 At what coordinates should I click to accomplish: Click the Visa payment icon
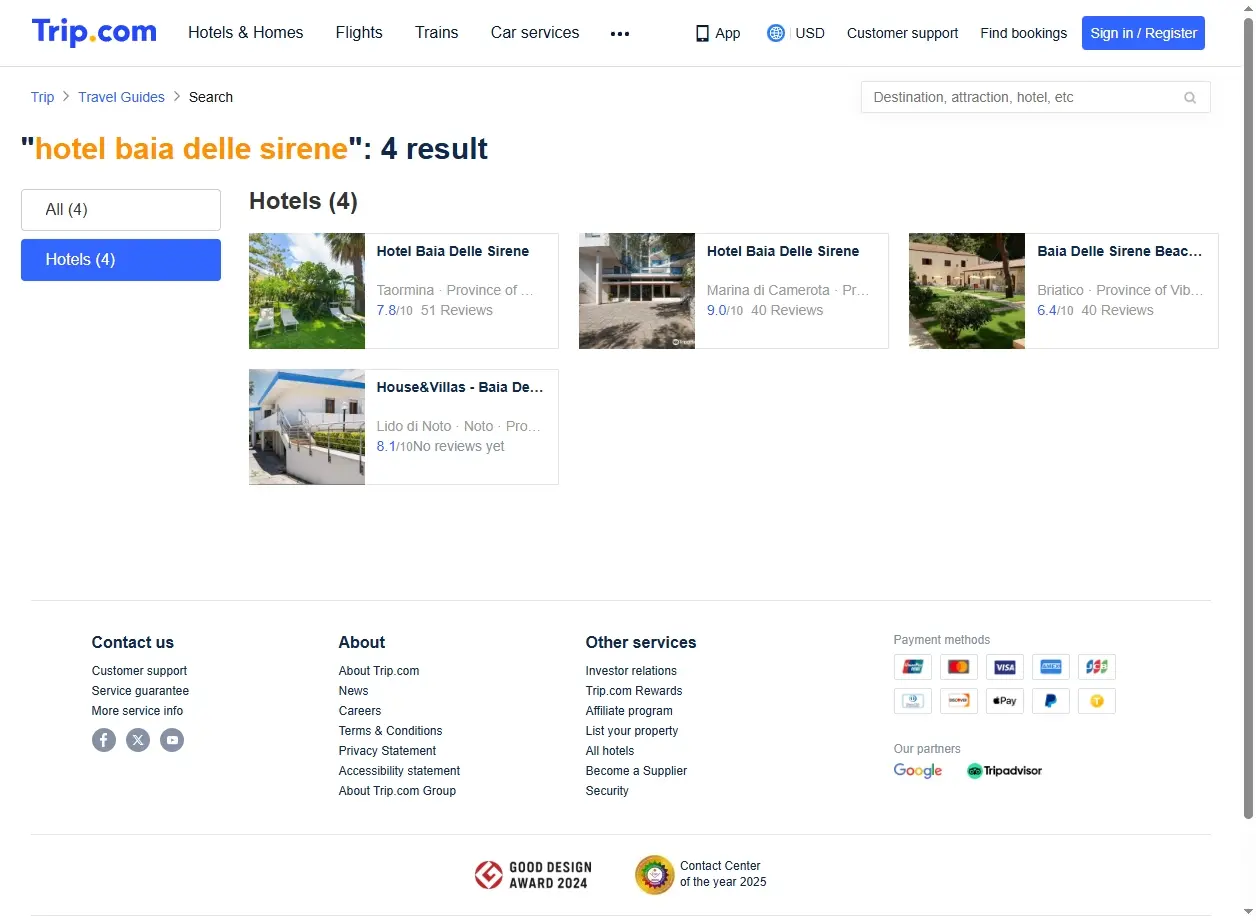1004,667
